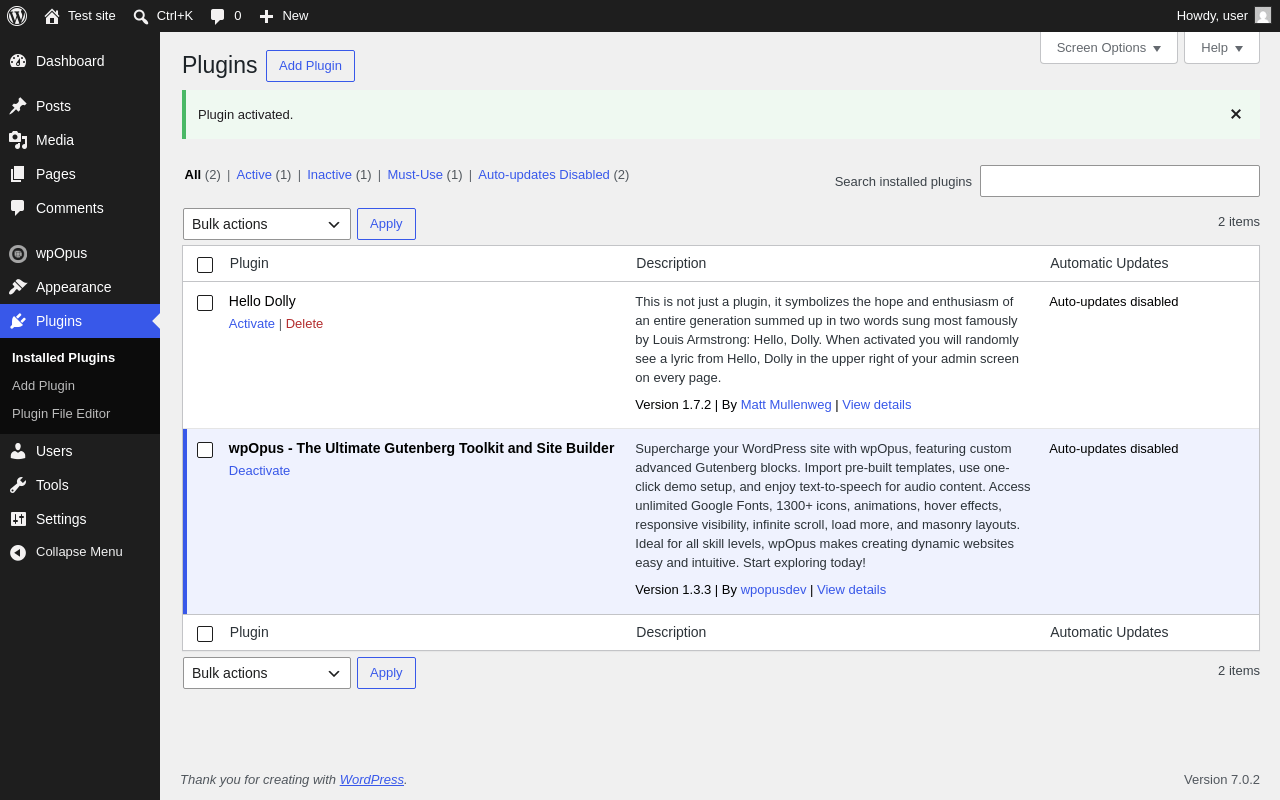Open Plugin File Editor submenu item
The width and height of the screenshot is (1280, 800).
click(x=61, y=414)
